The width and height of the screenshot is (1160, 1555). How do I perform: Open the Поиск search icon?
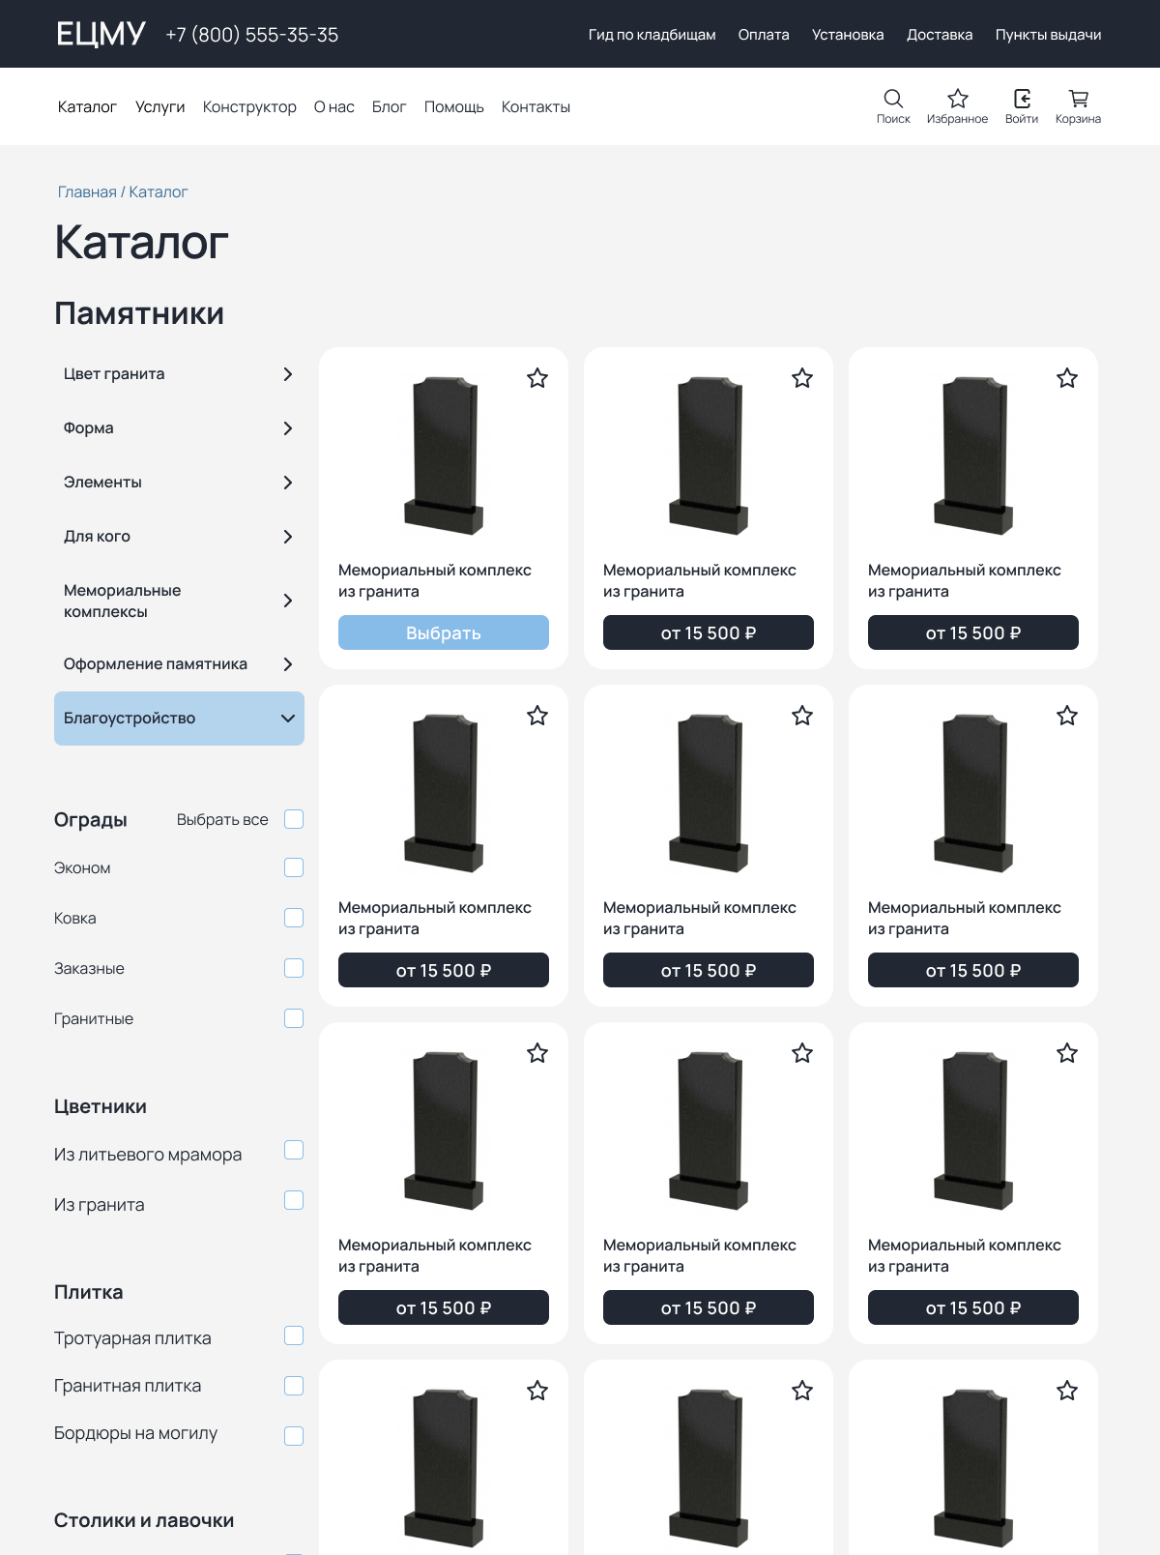pyautogui.click(x=893, y=106)
